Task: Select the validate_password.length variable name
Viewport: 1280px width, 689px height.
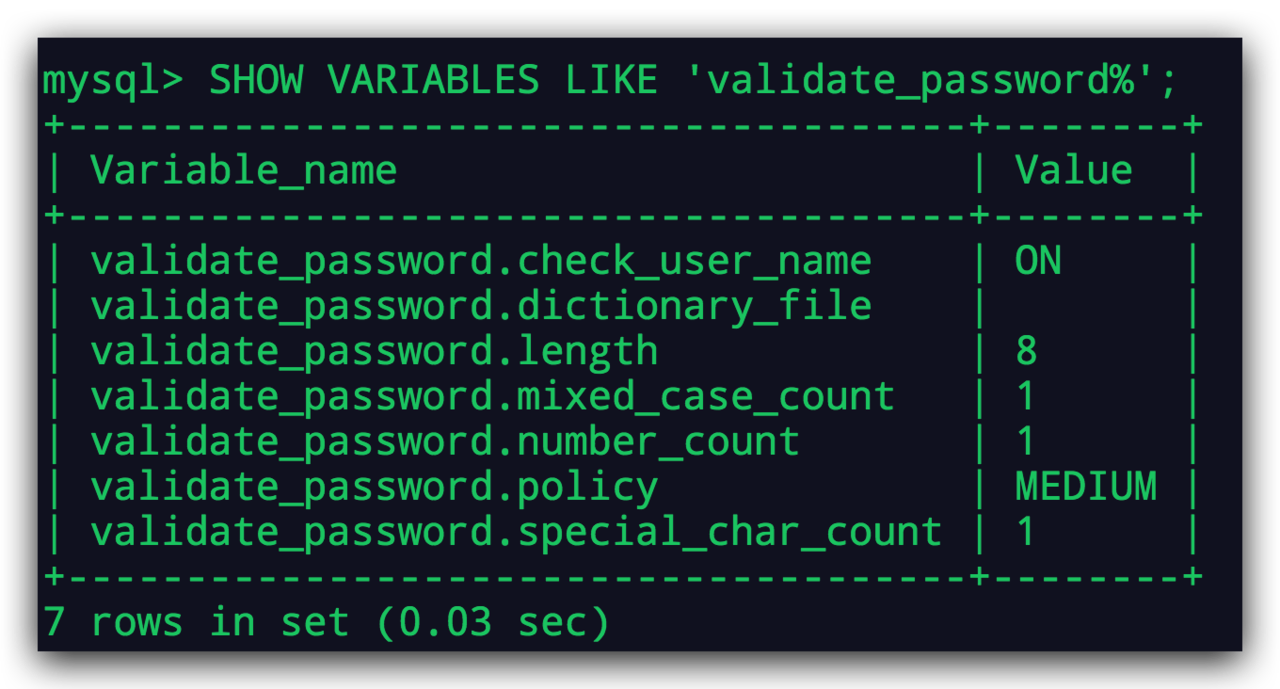Action: pyautogui.click(x=374, y=351)
